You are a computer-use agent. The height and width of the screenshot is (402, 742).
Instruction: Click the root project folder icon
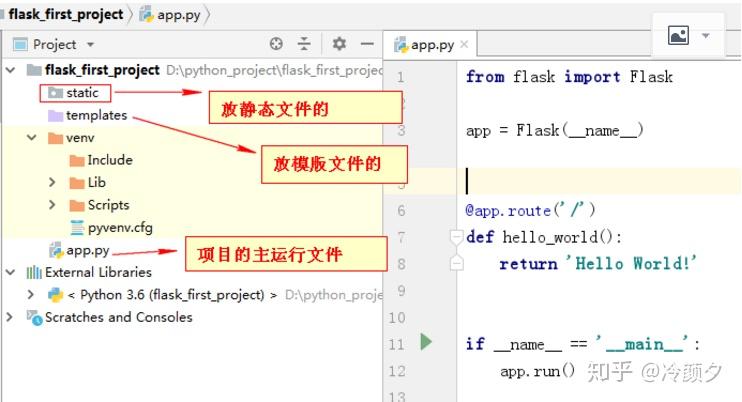point(34,70)
